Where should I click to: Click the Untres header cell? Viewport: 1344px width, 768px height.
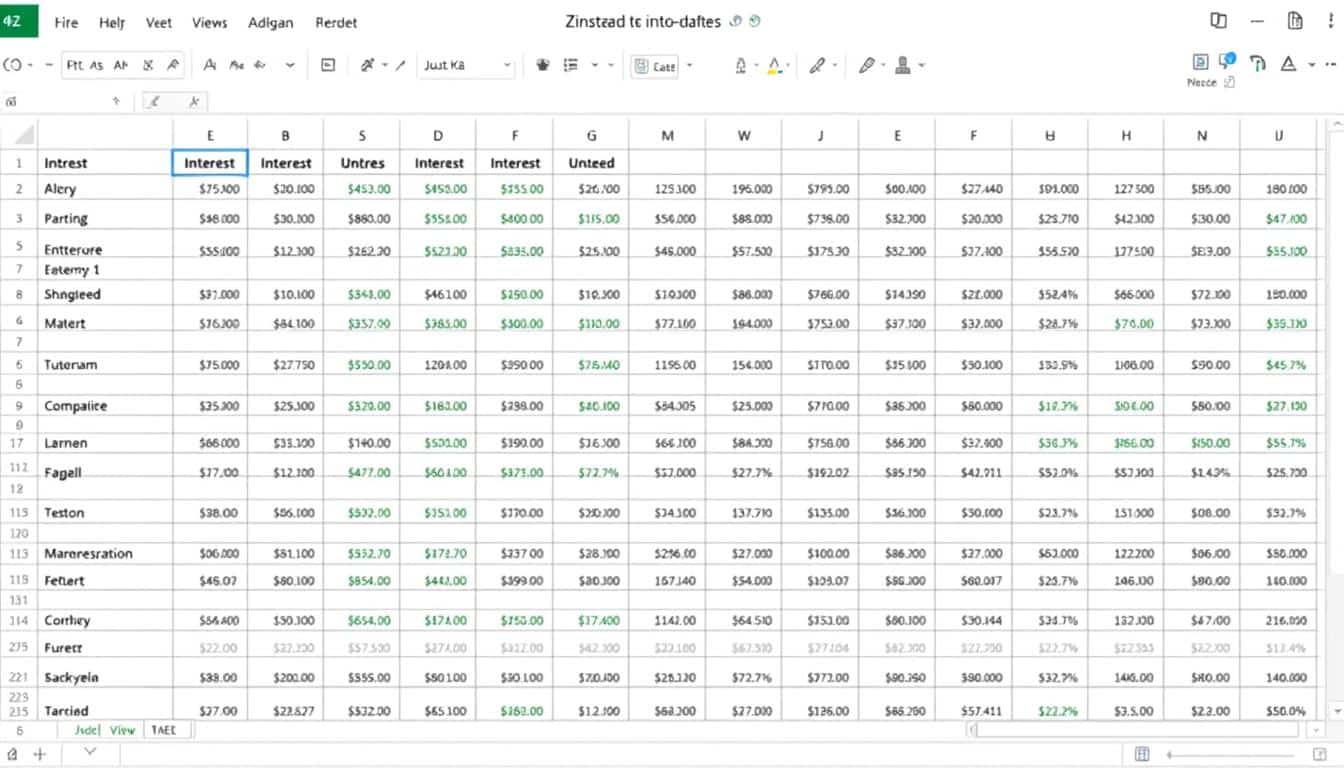pos(362,163)
